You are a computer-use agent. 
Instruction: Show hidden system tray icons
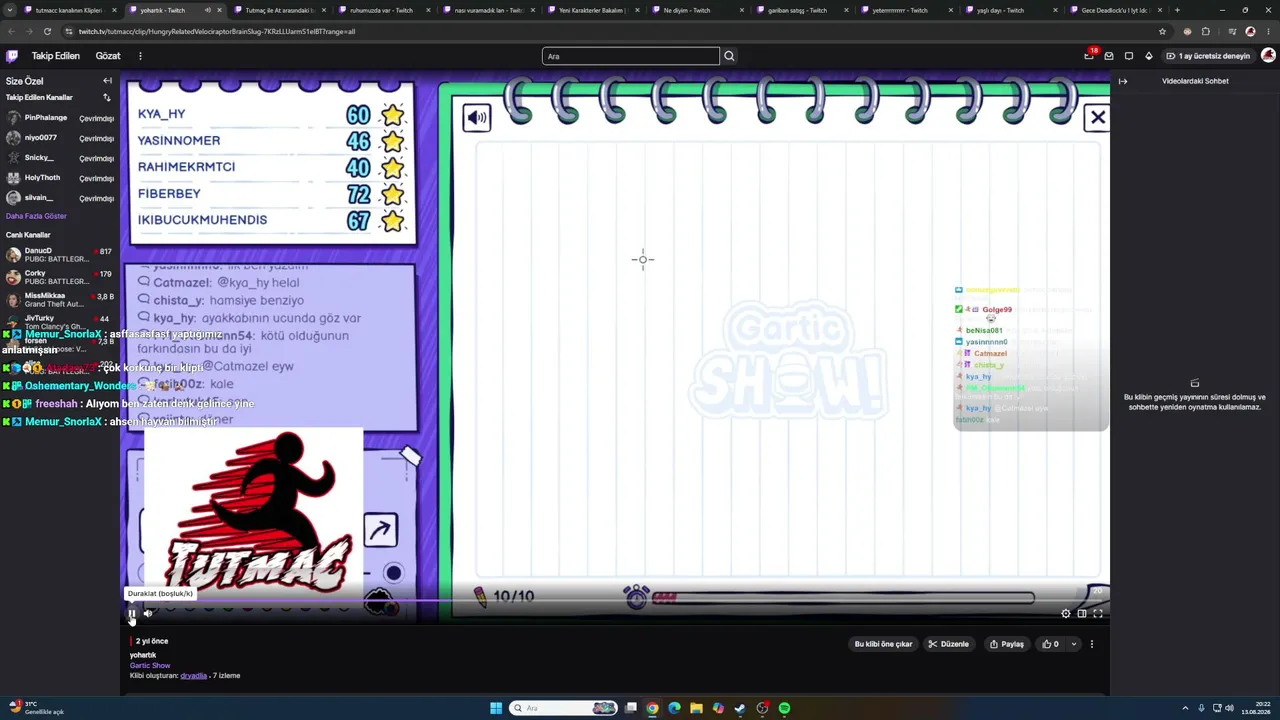(1185, 708)
